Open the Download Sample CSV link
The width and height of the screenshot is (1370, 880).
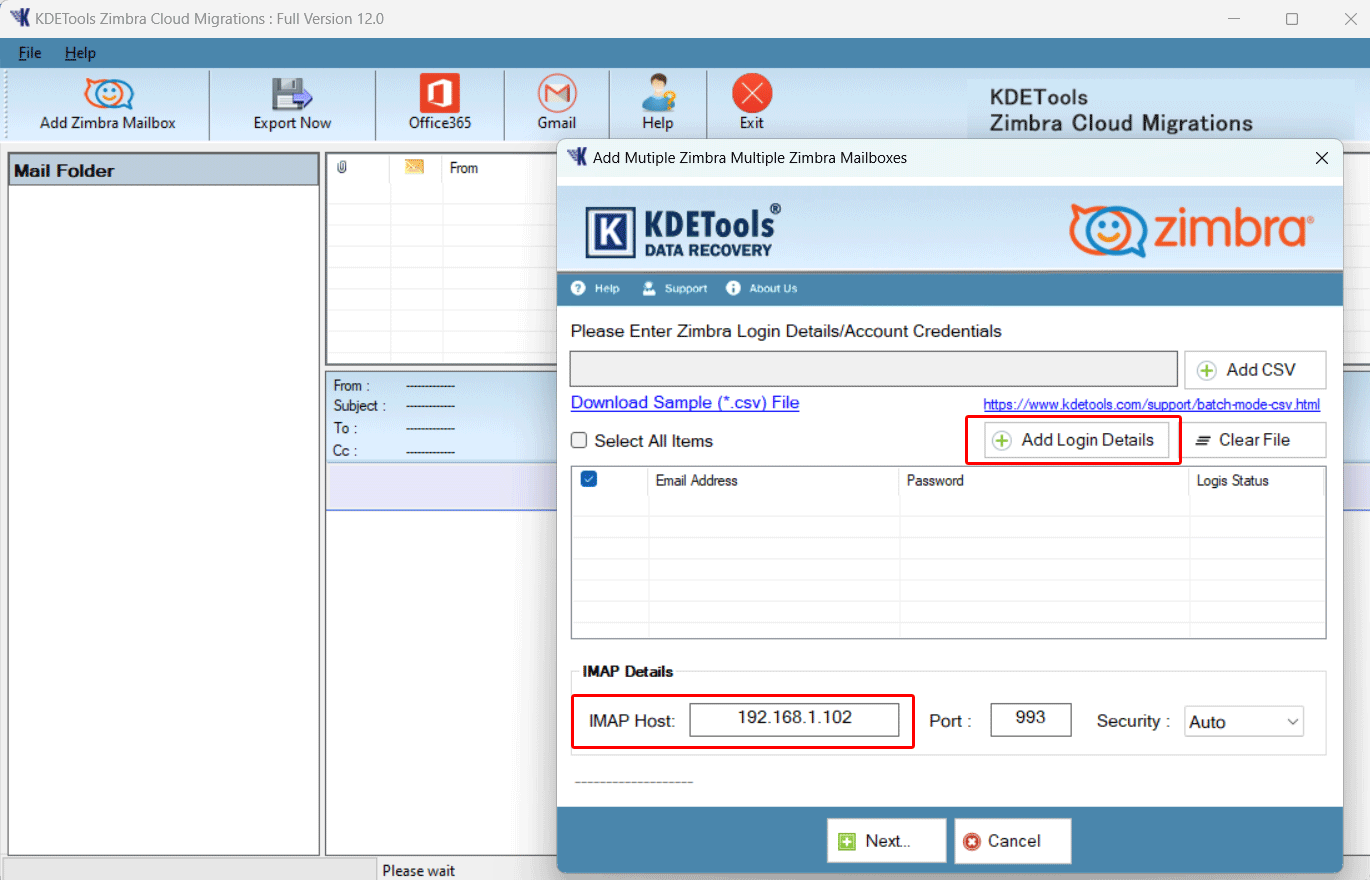684,402
